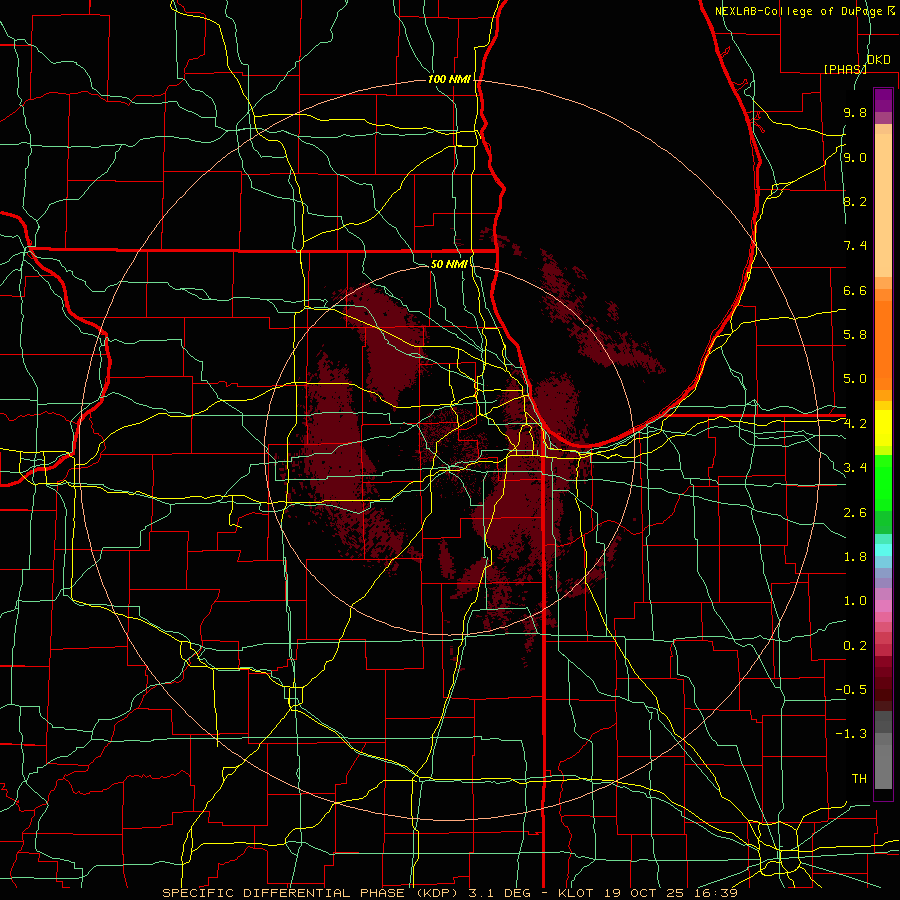Select the bright green legend band beside 3.4
The image size is (900, 900).
point(883,482)
